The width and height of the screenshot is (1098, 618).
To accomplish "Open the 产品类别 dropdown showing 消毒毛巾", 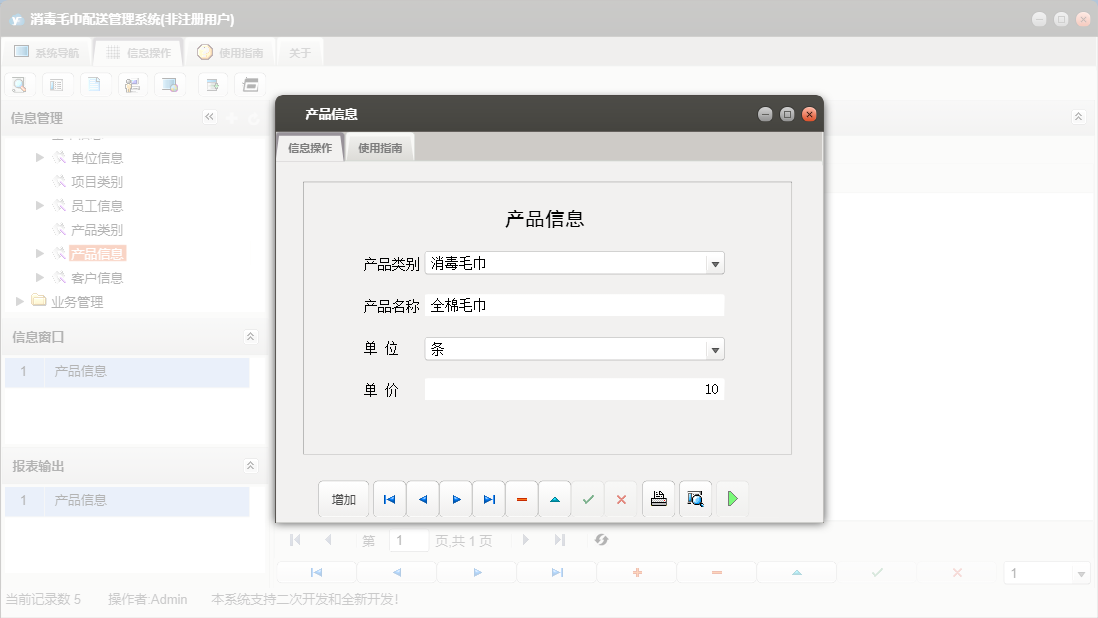I will tap(715, 263).
